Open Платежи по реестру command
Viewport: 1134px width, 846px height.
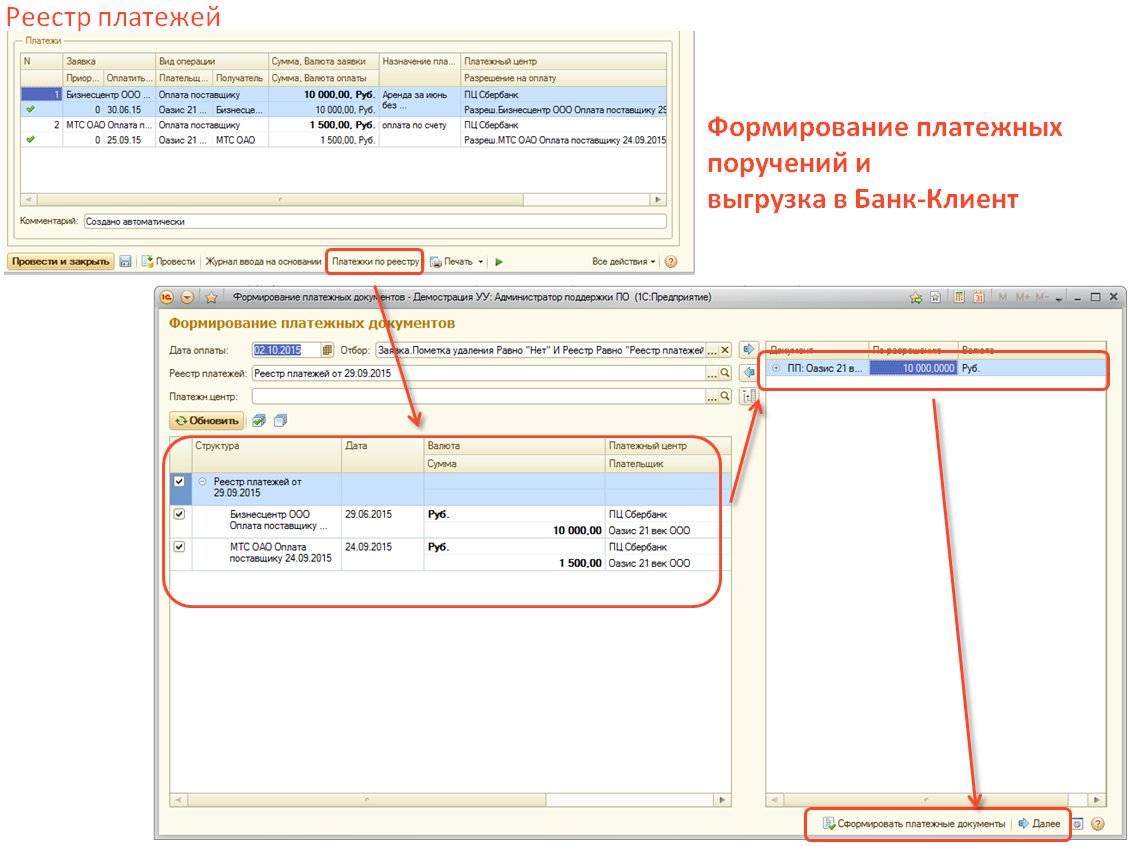pyautogui.click(x=375, y=262)
